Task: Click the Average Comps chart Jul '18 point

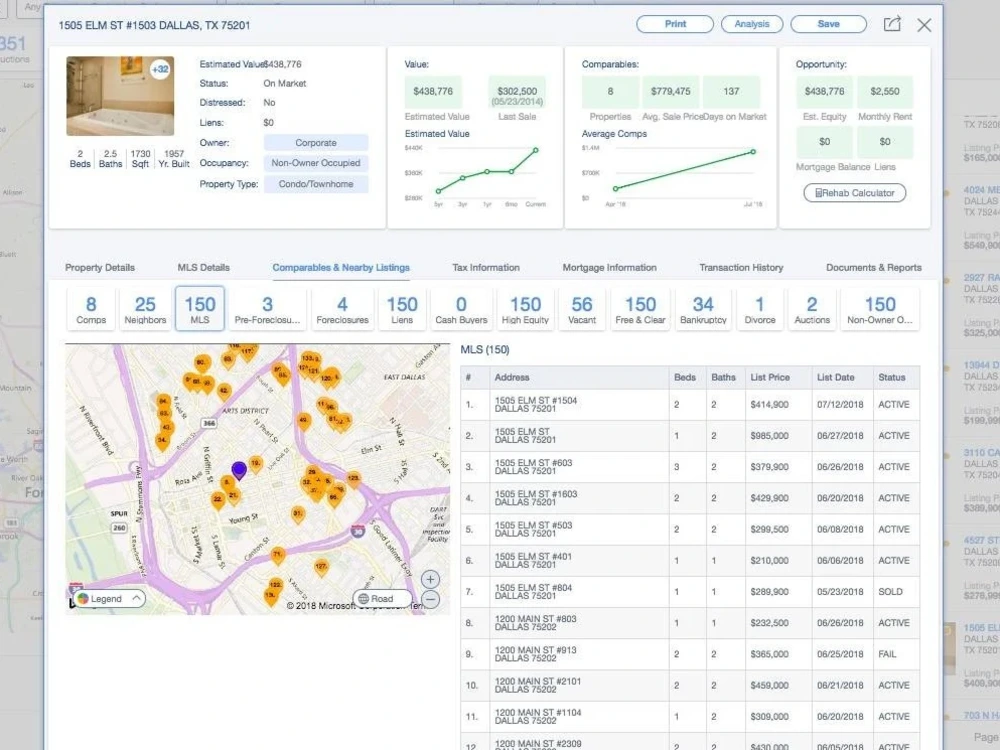Action: 753,152
